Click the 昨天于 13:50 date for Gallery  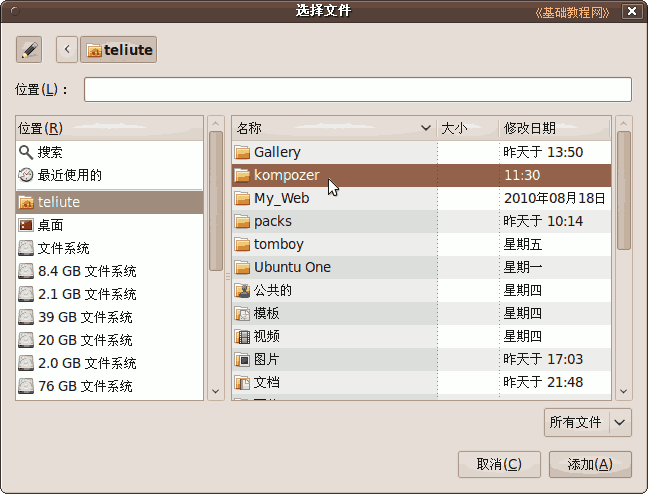(543, 152)
